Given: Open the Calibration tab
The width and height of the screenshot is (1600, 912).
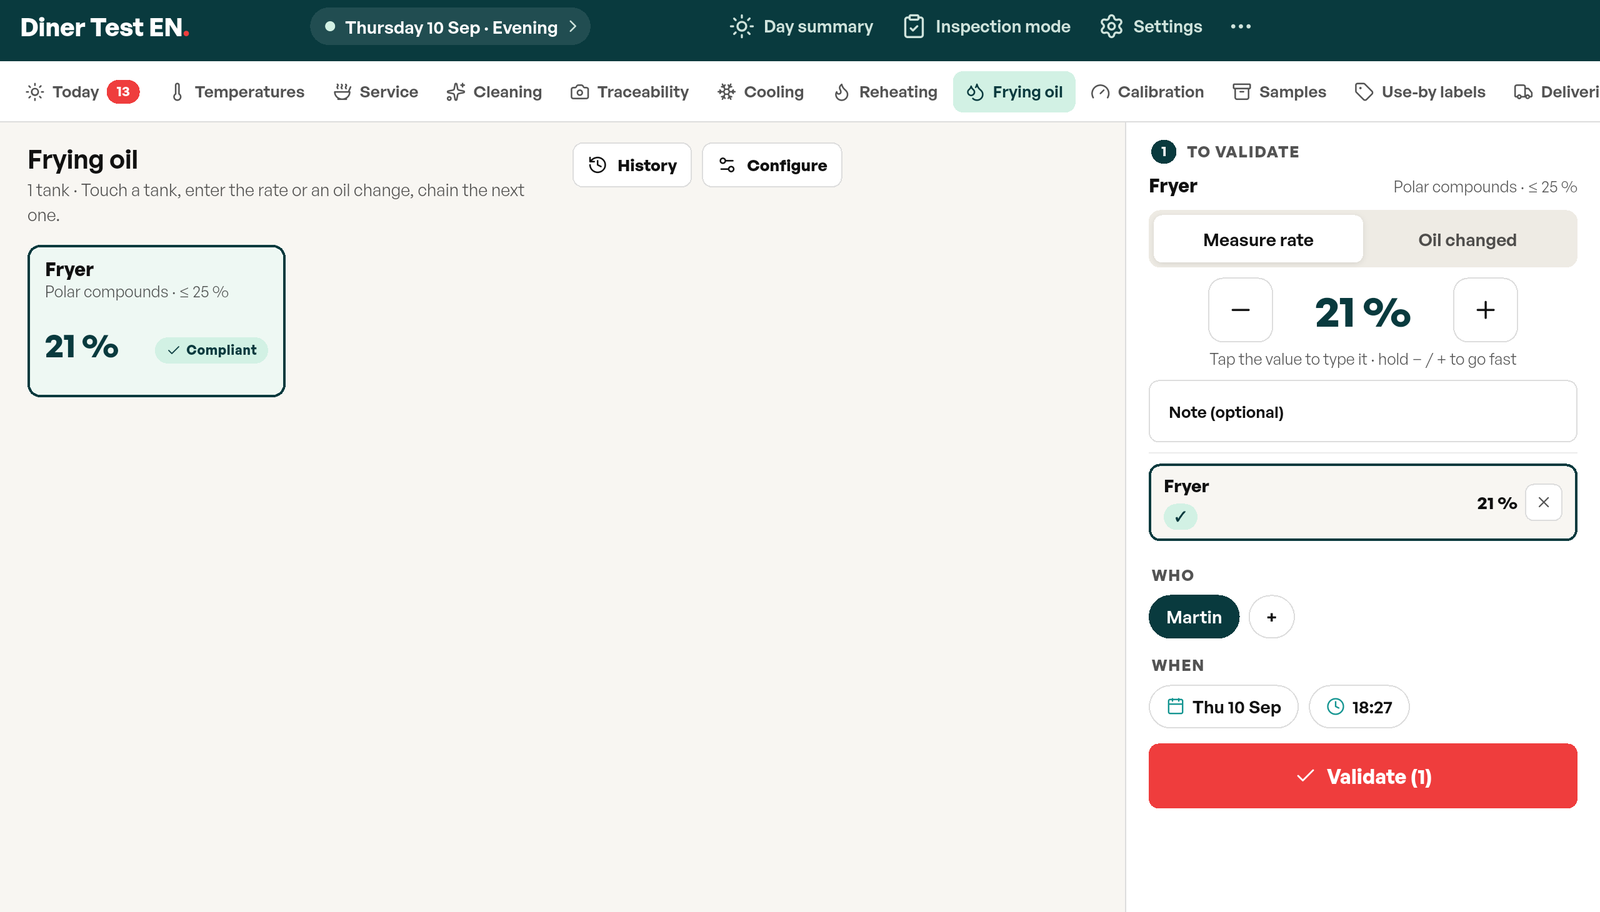Looking at the screenshot, I should [1147, 92].
